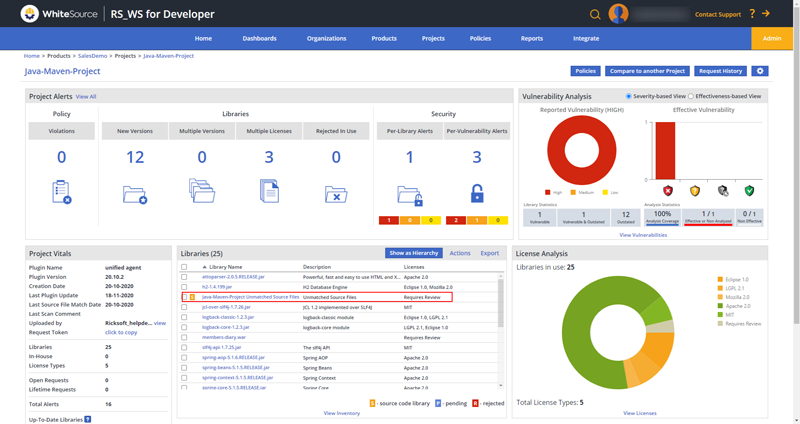Click the New Versions folder icon
This screenshot has width=800, height=424.
(135, 195)
